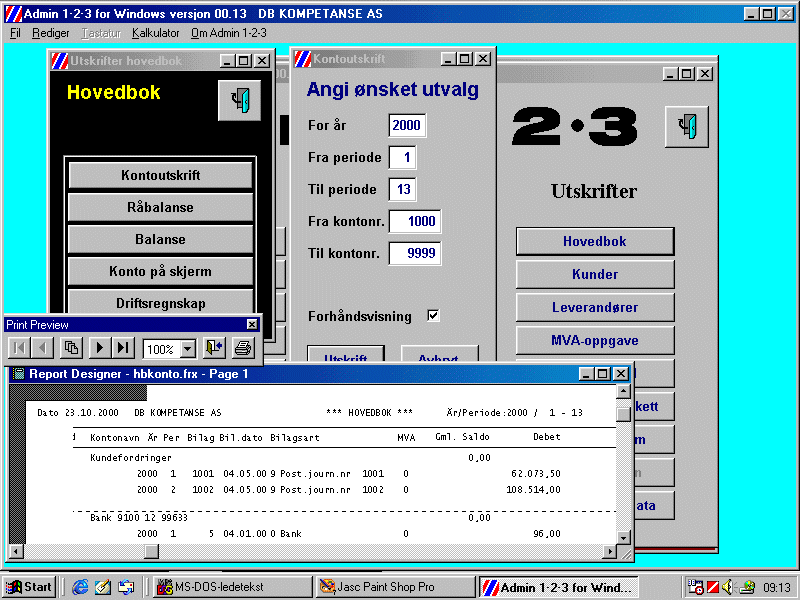
Task: Click the horizontal scroll right arrow in report
Action: pyautogui.click(x=609, y=552)
